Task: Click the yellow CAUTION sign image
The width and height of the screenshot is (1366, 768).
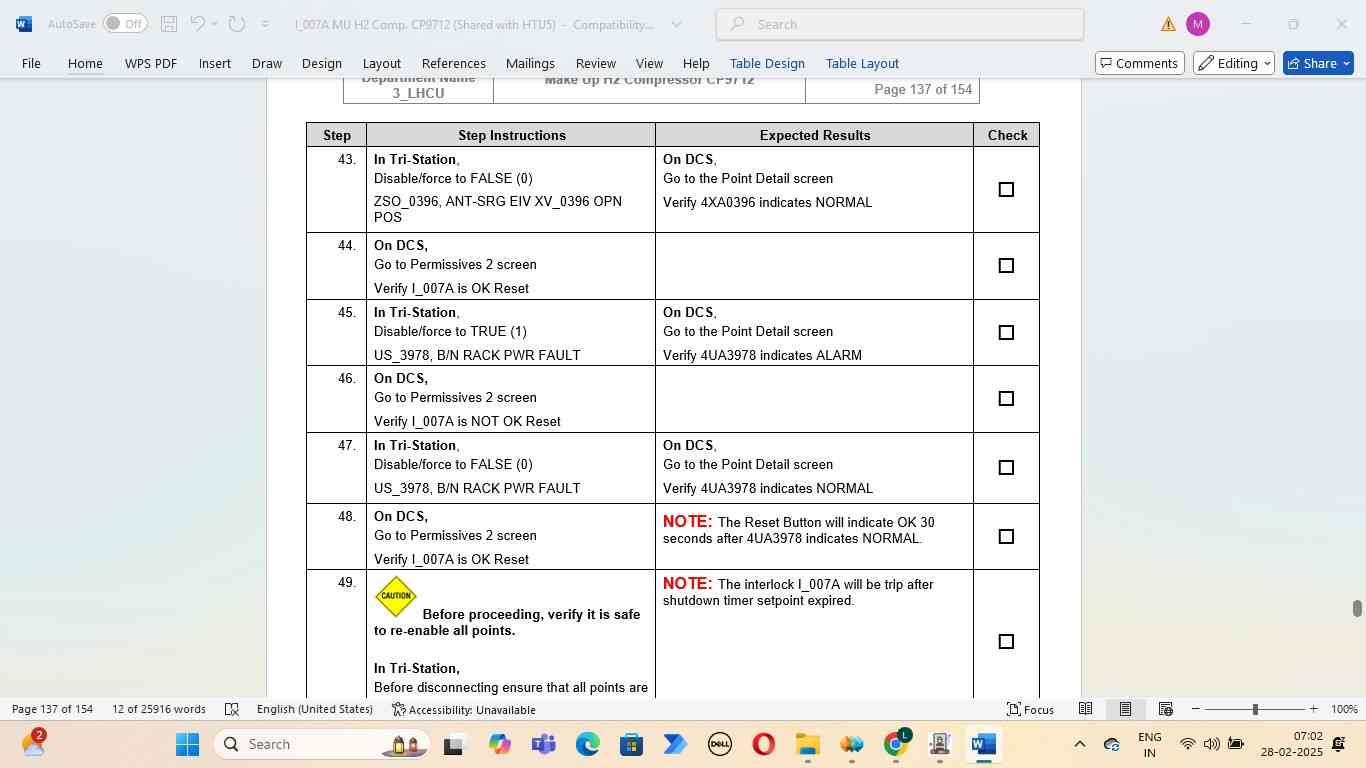Action: [396, 596]
